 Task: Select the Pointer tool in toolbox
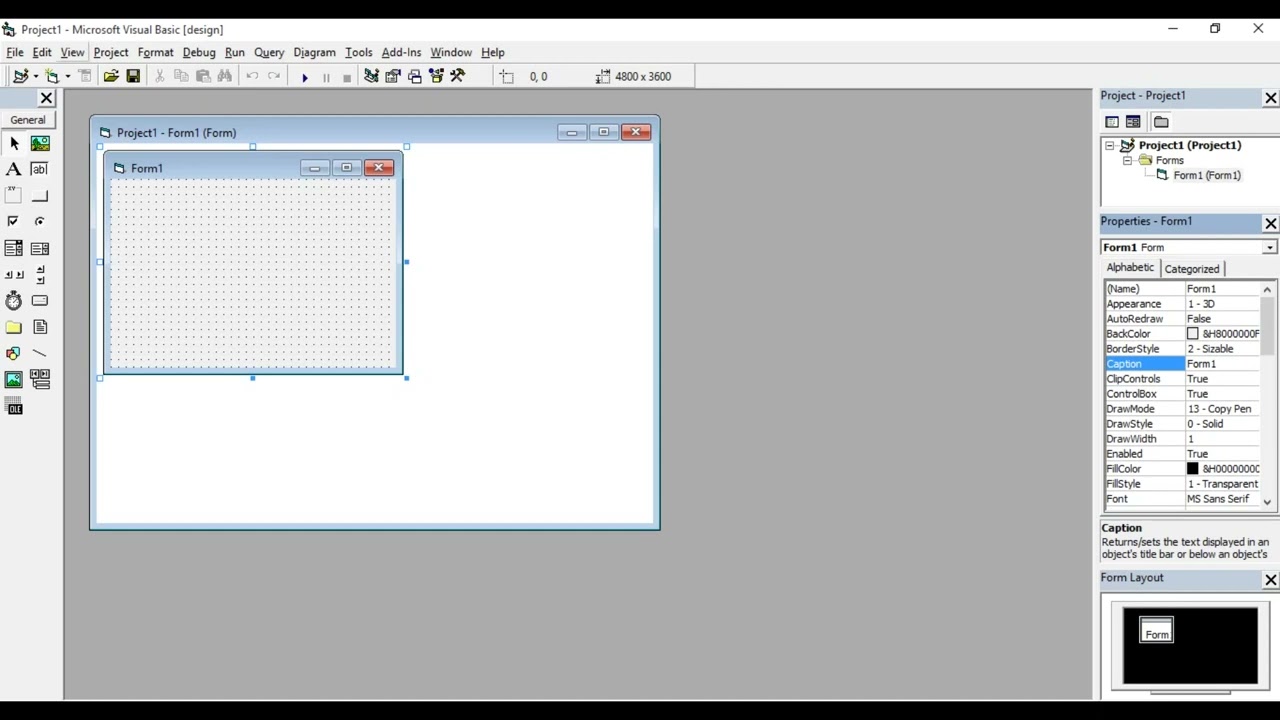pos(14,144)
